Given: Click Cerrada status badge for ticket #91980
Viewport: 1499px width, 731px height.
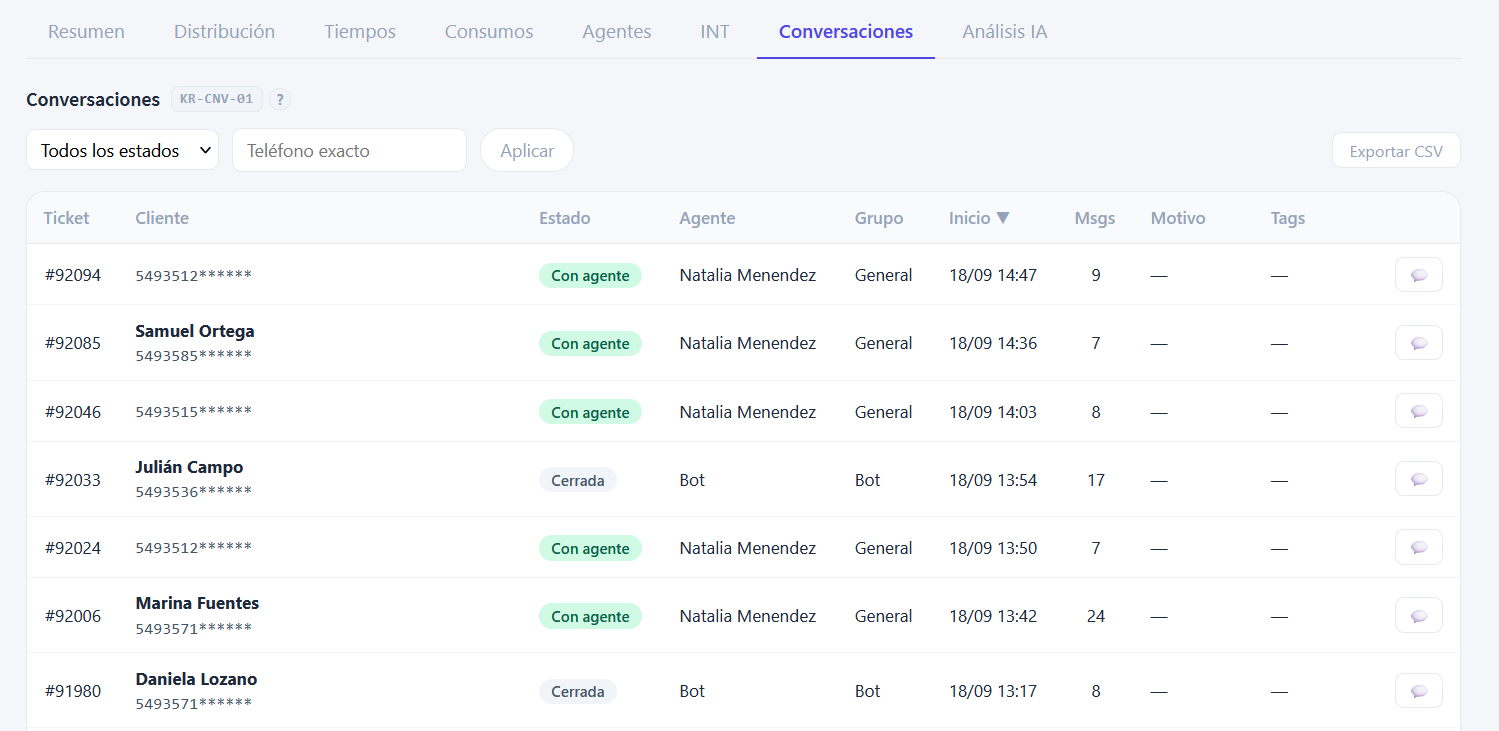Looking at the screenshot, I should (x=578, y=692).
